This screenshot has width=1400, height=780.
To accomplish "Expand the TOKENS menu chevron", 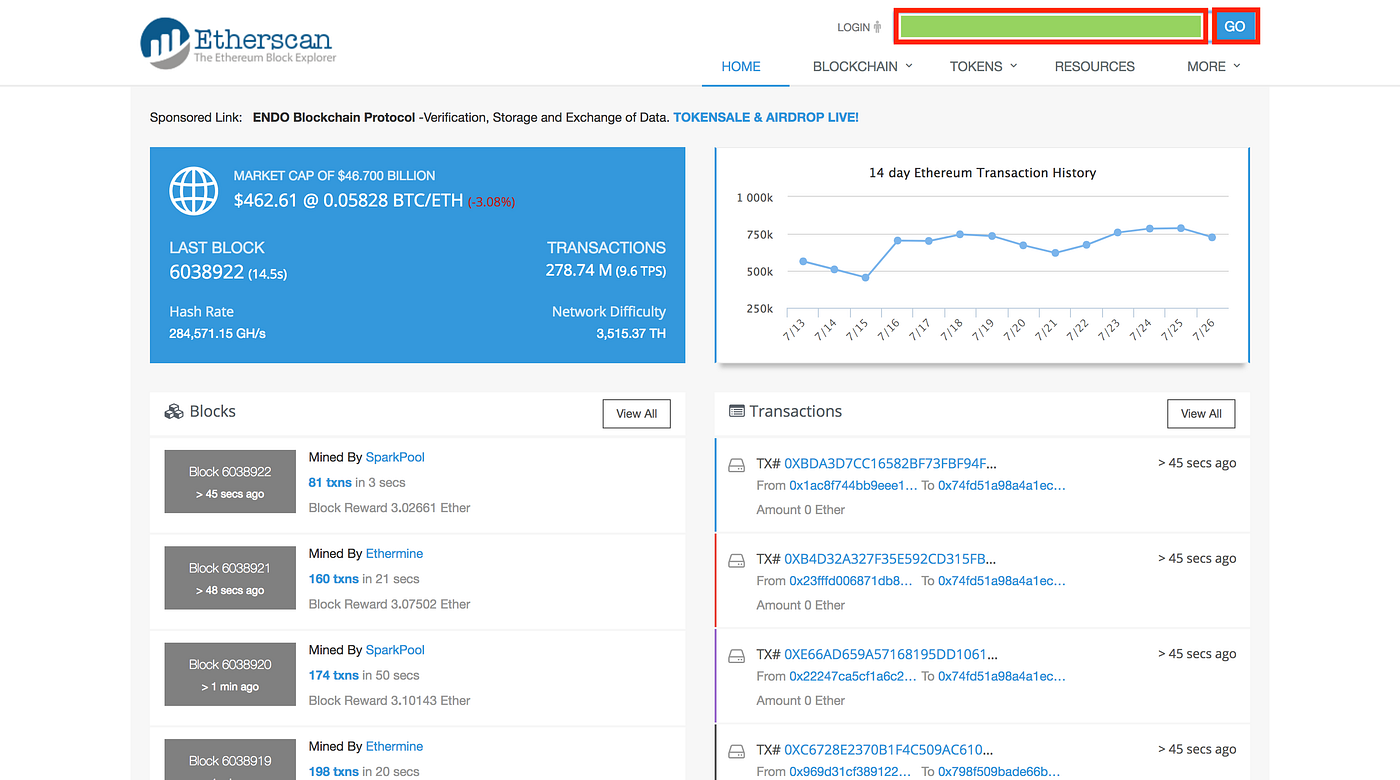I will 1013,66.
